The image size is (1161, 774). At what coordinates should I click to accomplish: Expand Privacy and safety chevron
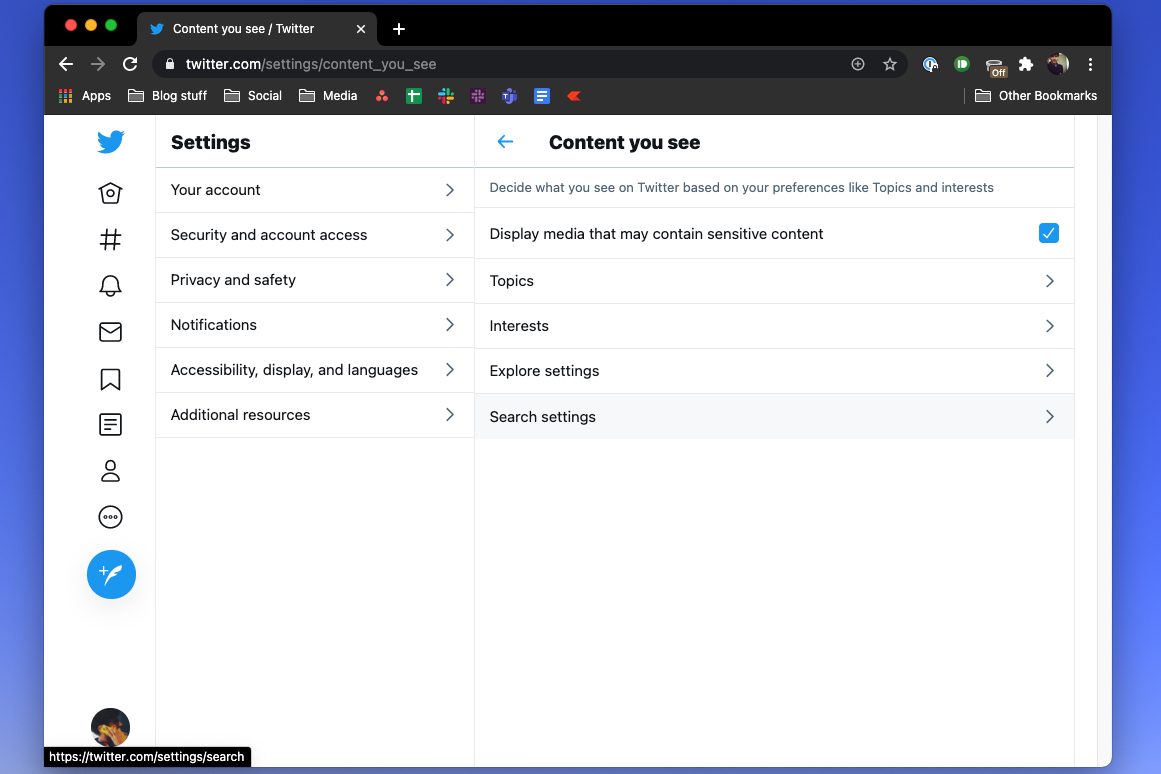(x=449, y=279)
